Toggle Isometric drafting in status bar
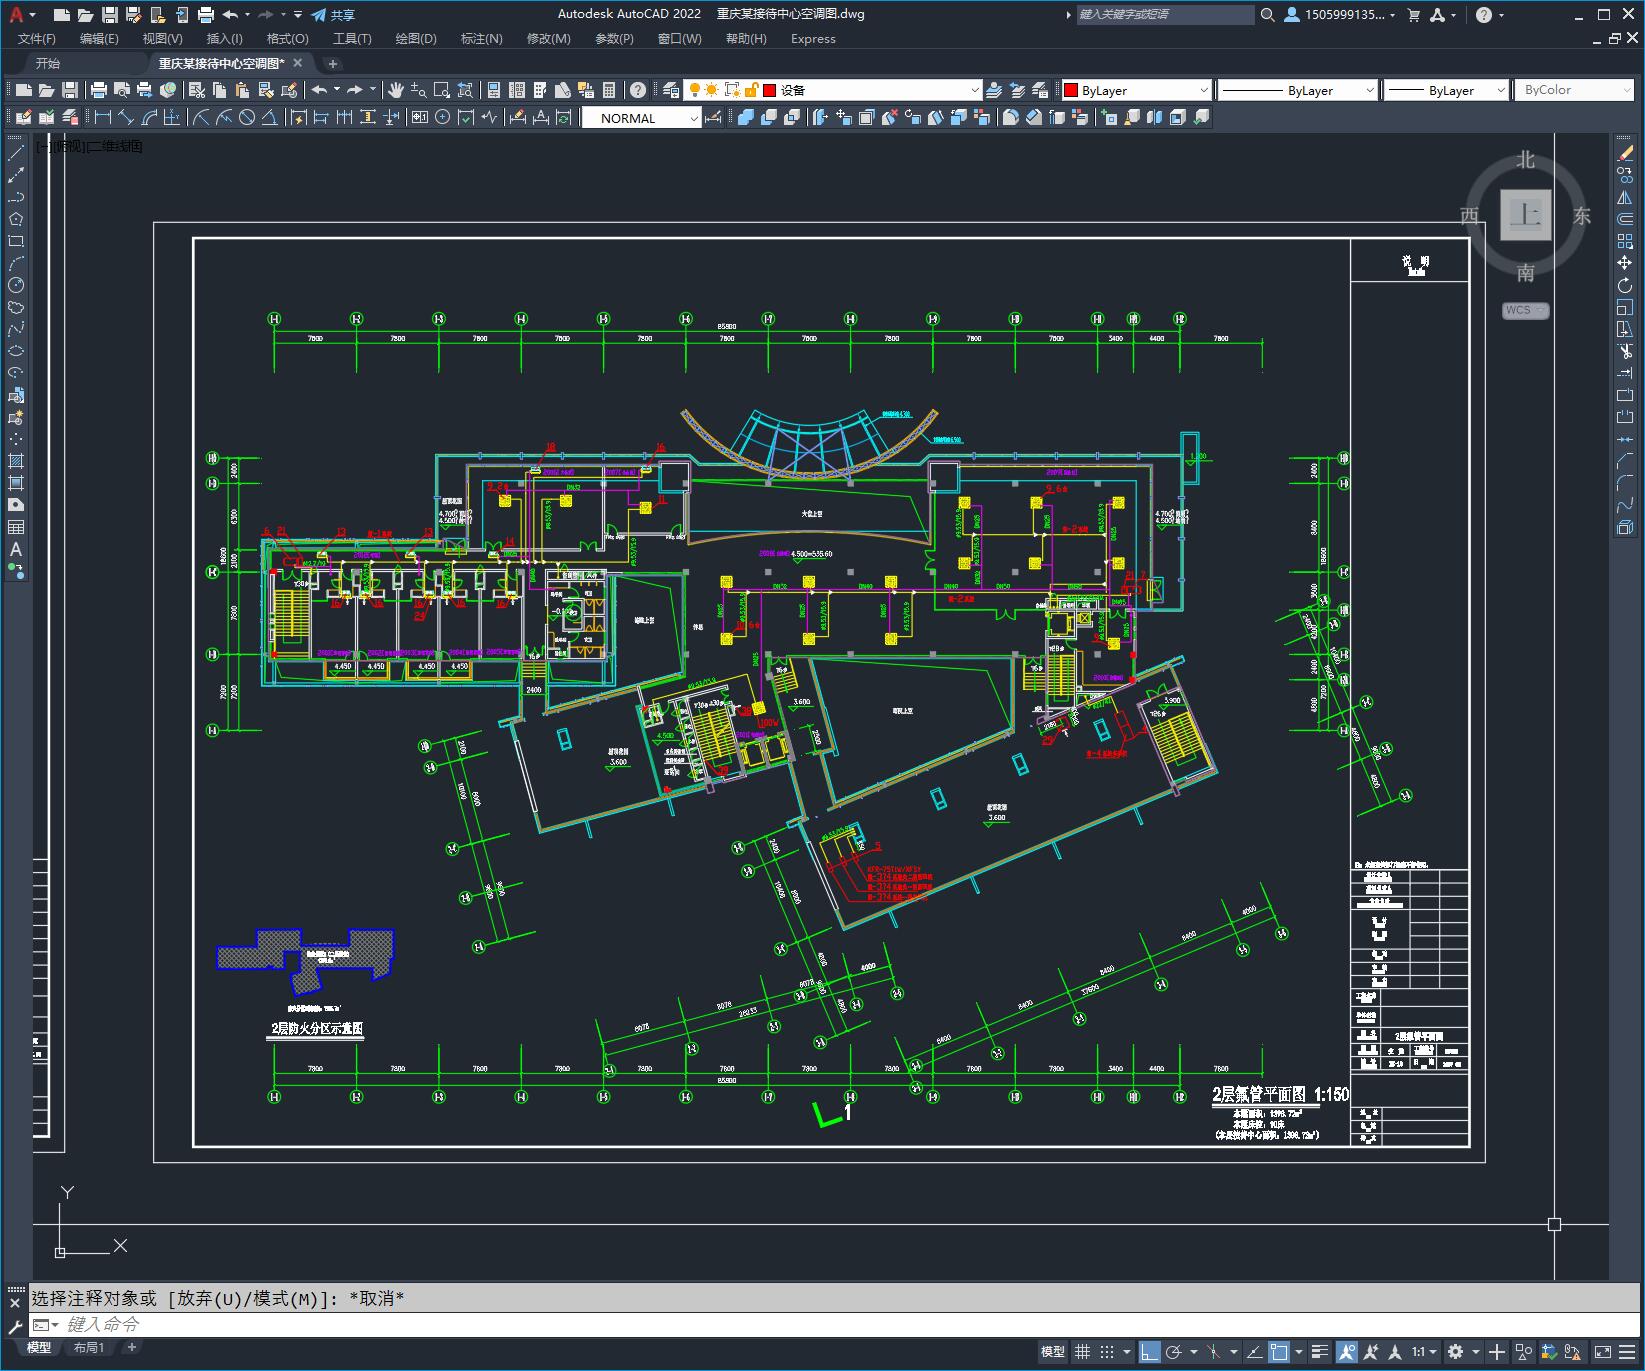 1213,1352
